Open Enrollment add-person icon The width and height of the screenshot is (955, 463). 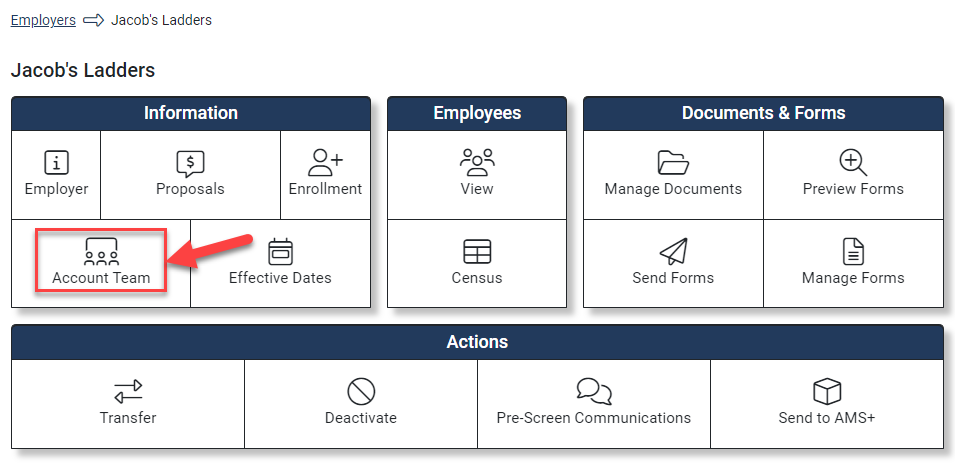tap(325, 163)
